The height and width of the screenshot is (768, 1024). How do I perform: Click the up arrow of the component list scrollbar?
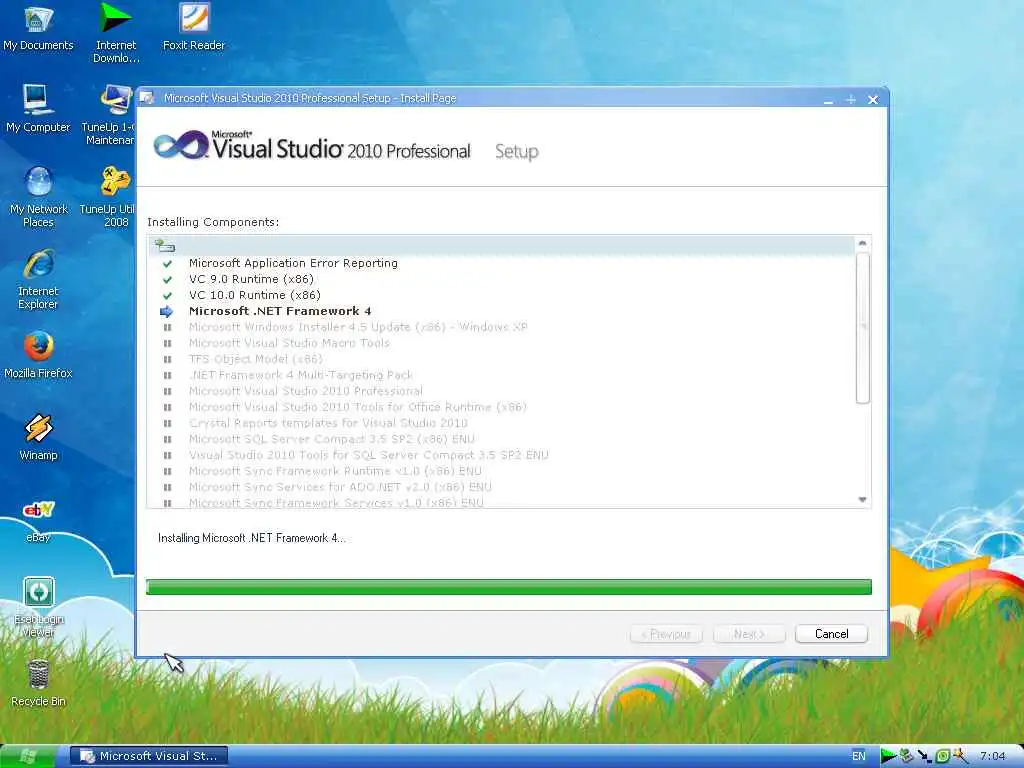(x=862, y=243)
